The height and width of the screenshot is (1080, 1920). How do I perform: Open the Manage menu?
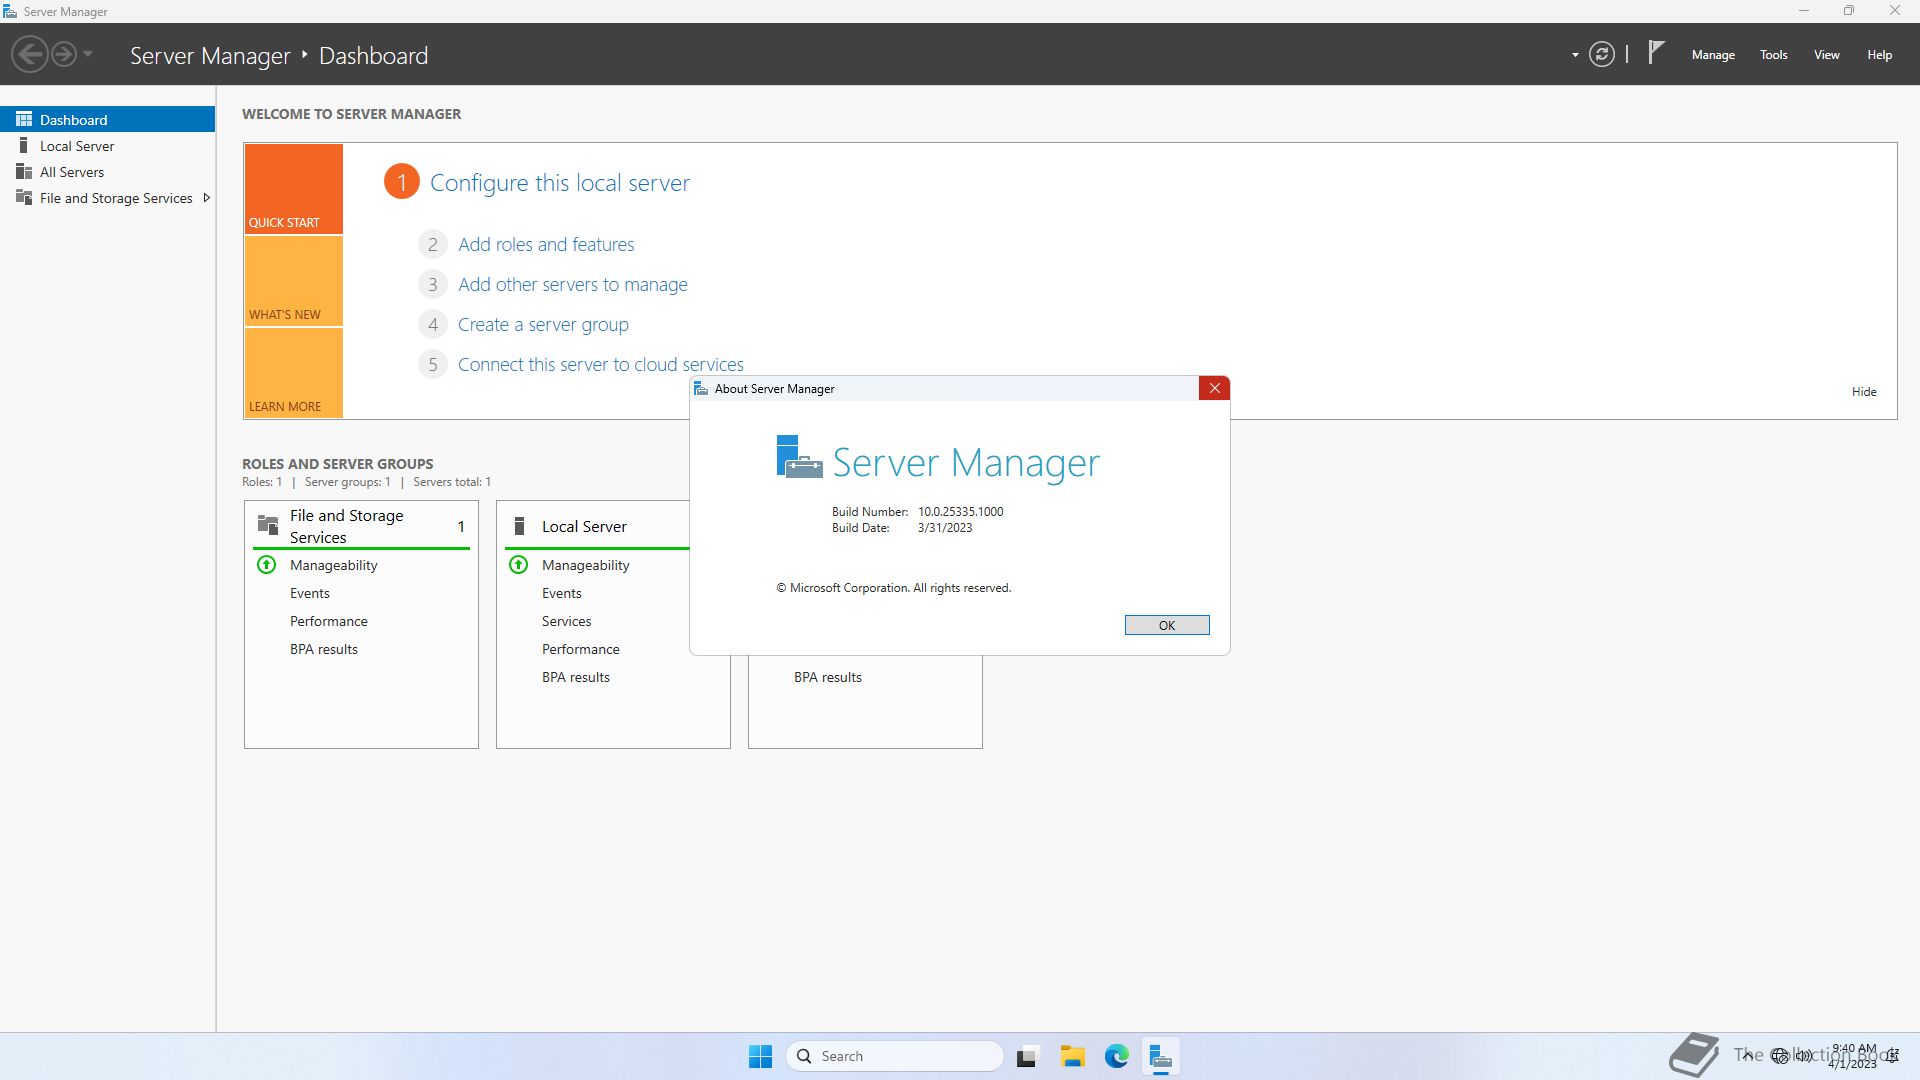(1712, 55)
